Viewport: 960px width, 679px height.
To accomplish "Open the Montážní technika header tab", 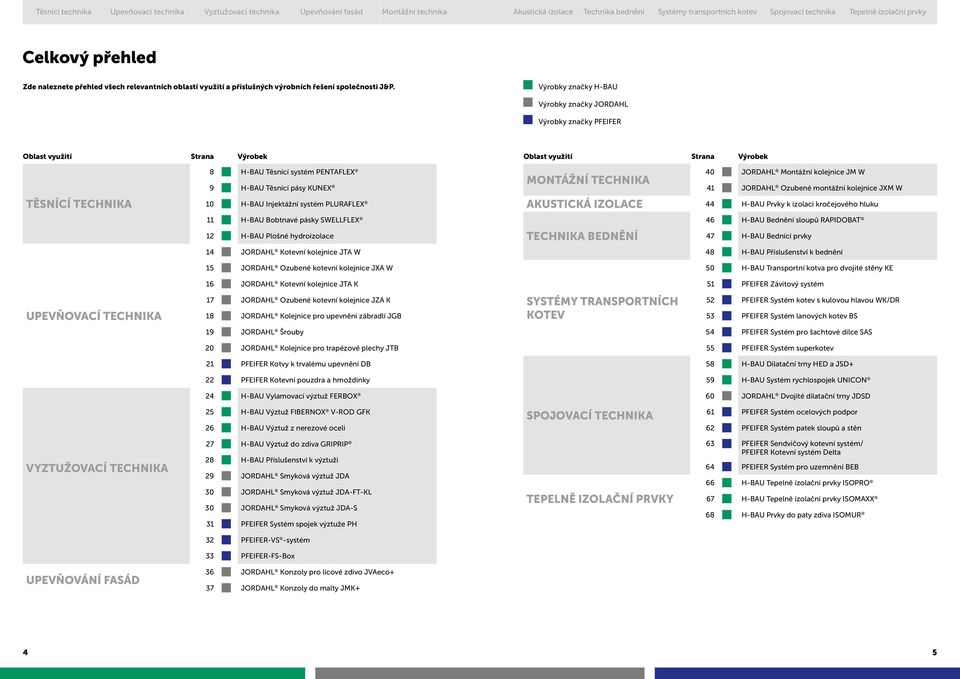I will 414,12.
